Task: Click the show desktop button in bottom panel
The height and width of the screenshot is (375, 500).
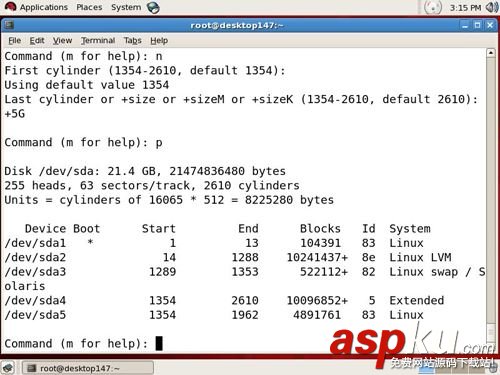Action: [8, 368]
